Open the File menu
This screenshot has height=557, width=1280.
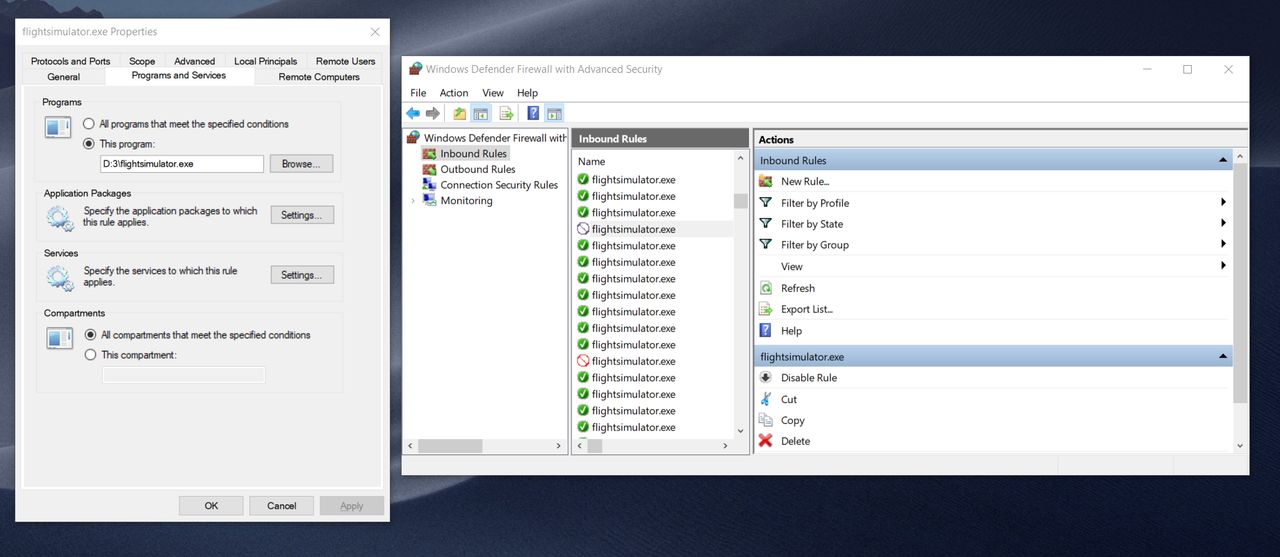tap(418, 93)
